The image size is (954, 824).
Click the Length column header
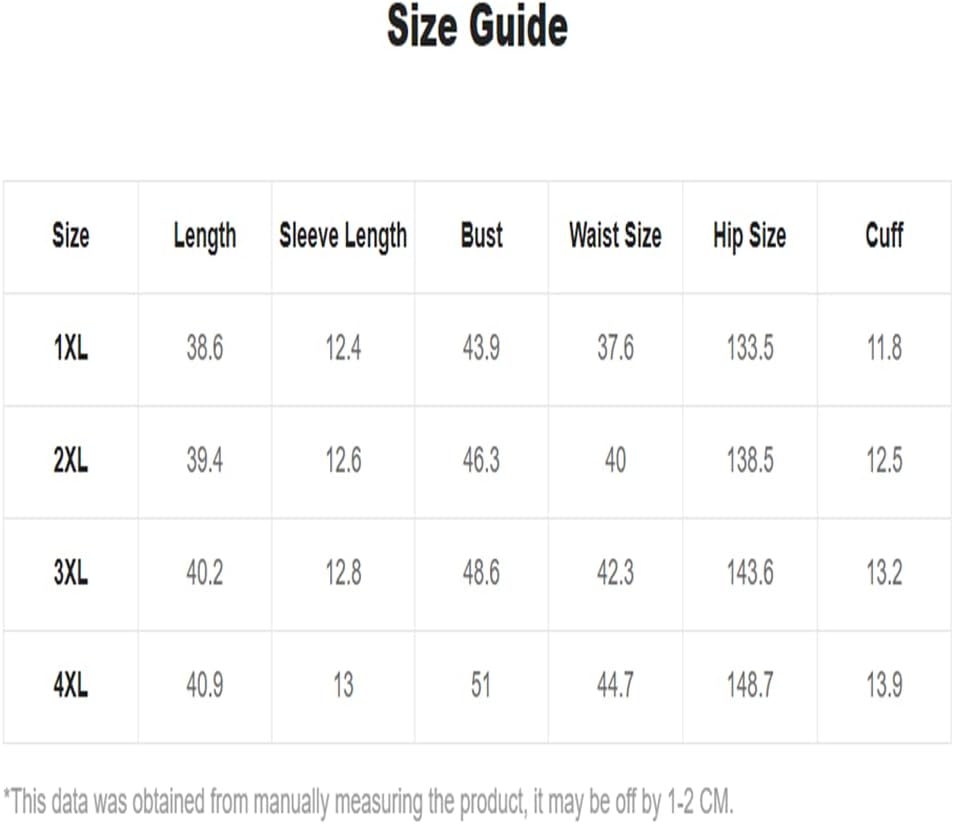[x=205, y=236]
